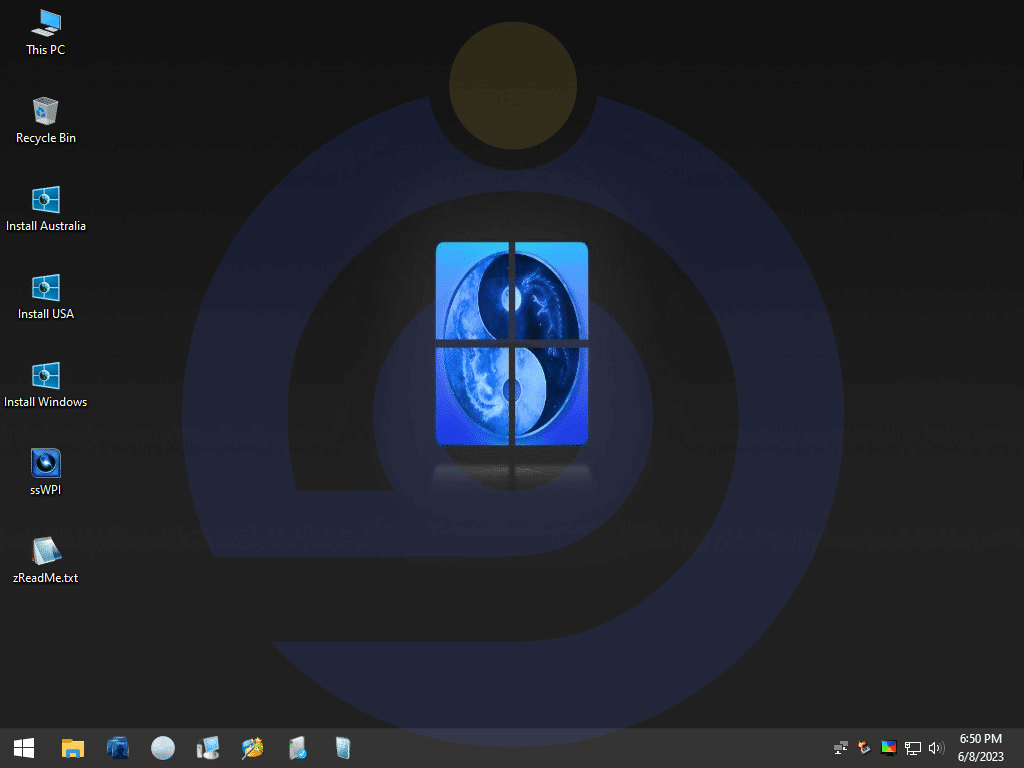Open the computer-monitor taskbar app
The width and height of the screenshot is (1024, 768).
tap(208, 748)
